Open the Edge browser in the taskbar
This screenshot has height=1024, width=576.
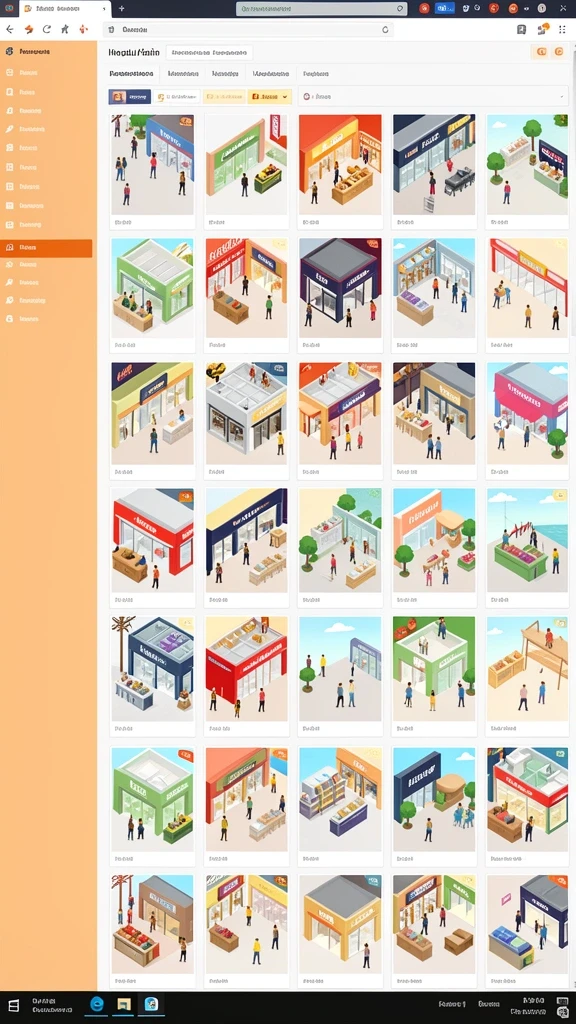[x=97, y=1004]
